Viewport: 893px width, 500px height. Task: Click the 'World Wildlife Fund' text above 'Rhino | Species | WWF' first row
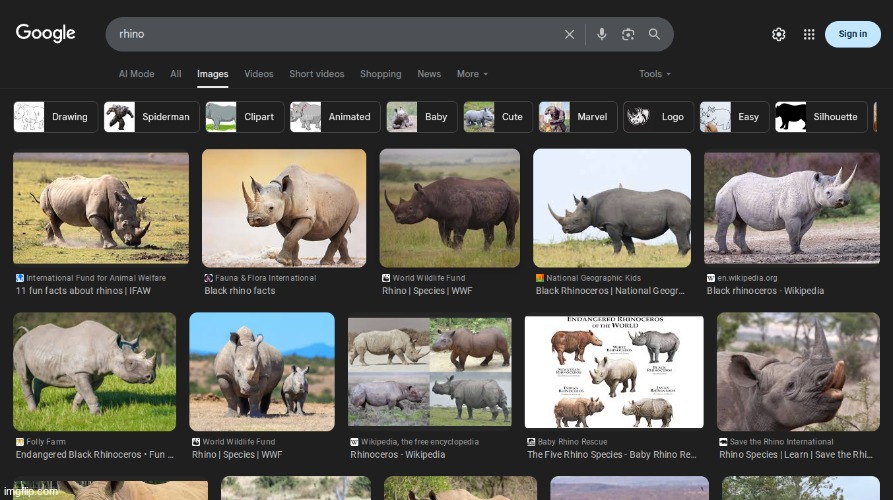429,278
